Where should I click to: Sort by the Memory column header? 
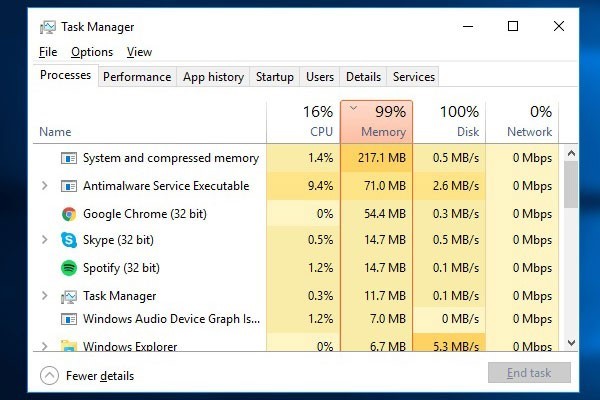point(377,121)
